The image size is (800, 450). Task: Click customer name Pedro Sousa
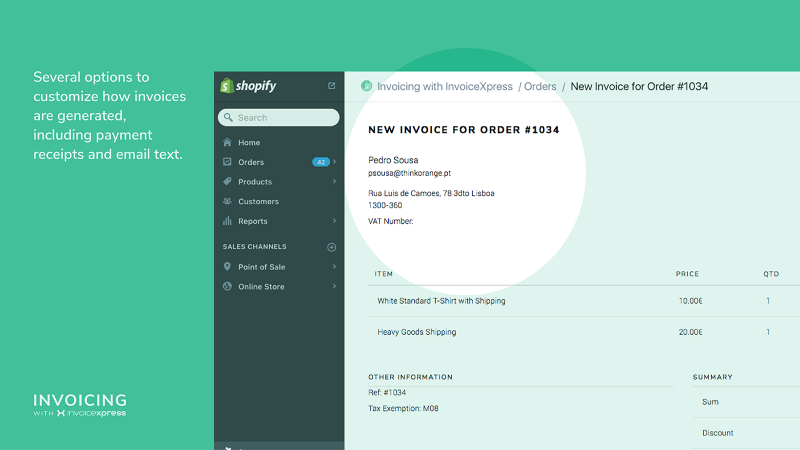(x=393, y=160)
